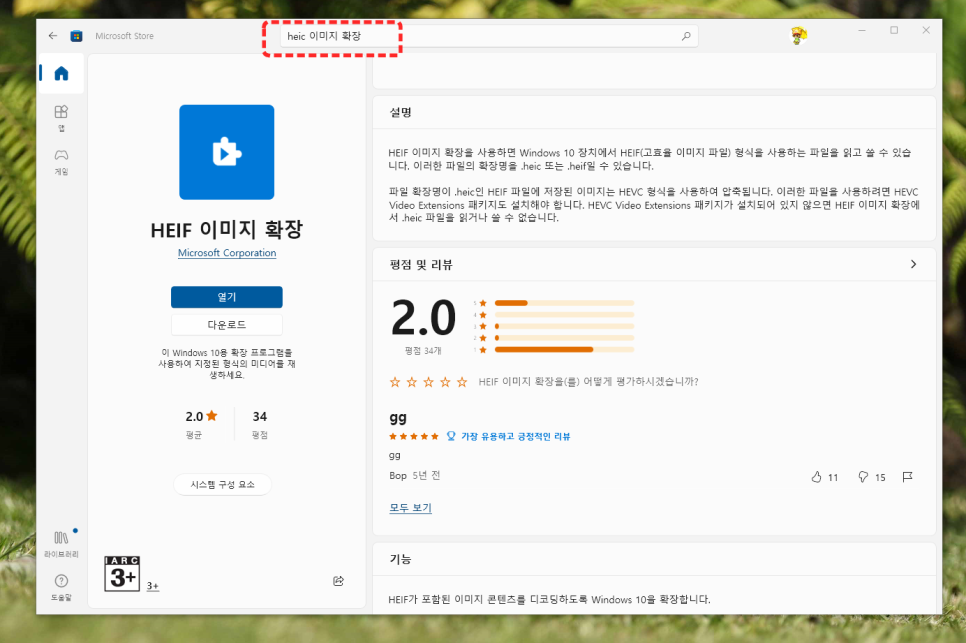Maximize the Microsoft Store window

point(894,30)
